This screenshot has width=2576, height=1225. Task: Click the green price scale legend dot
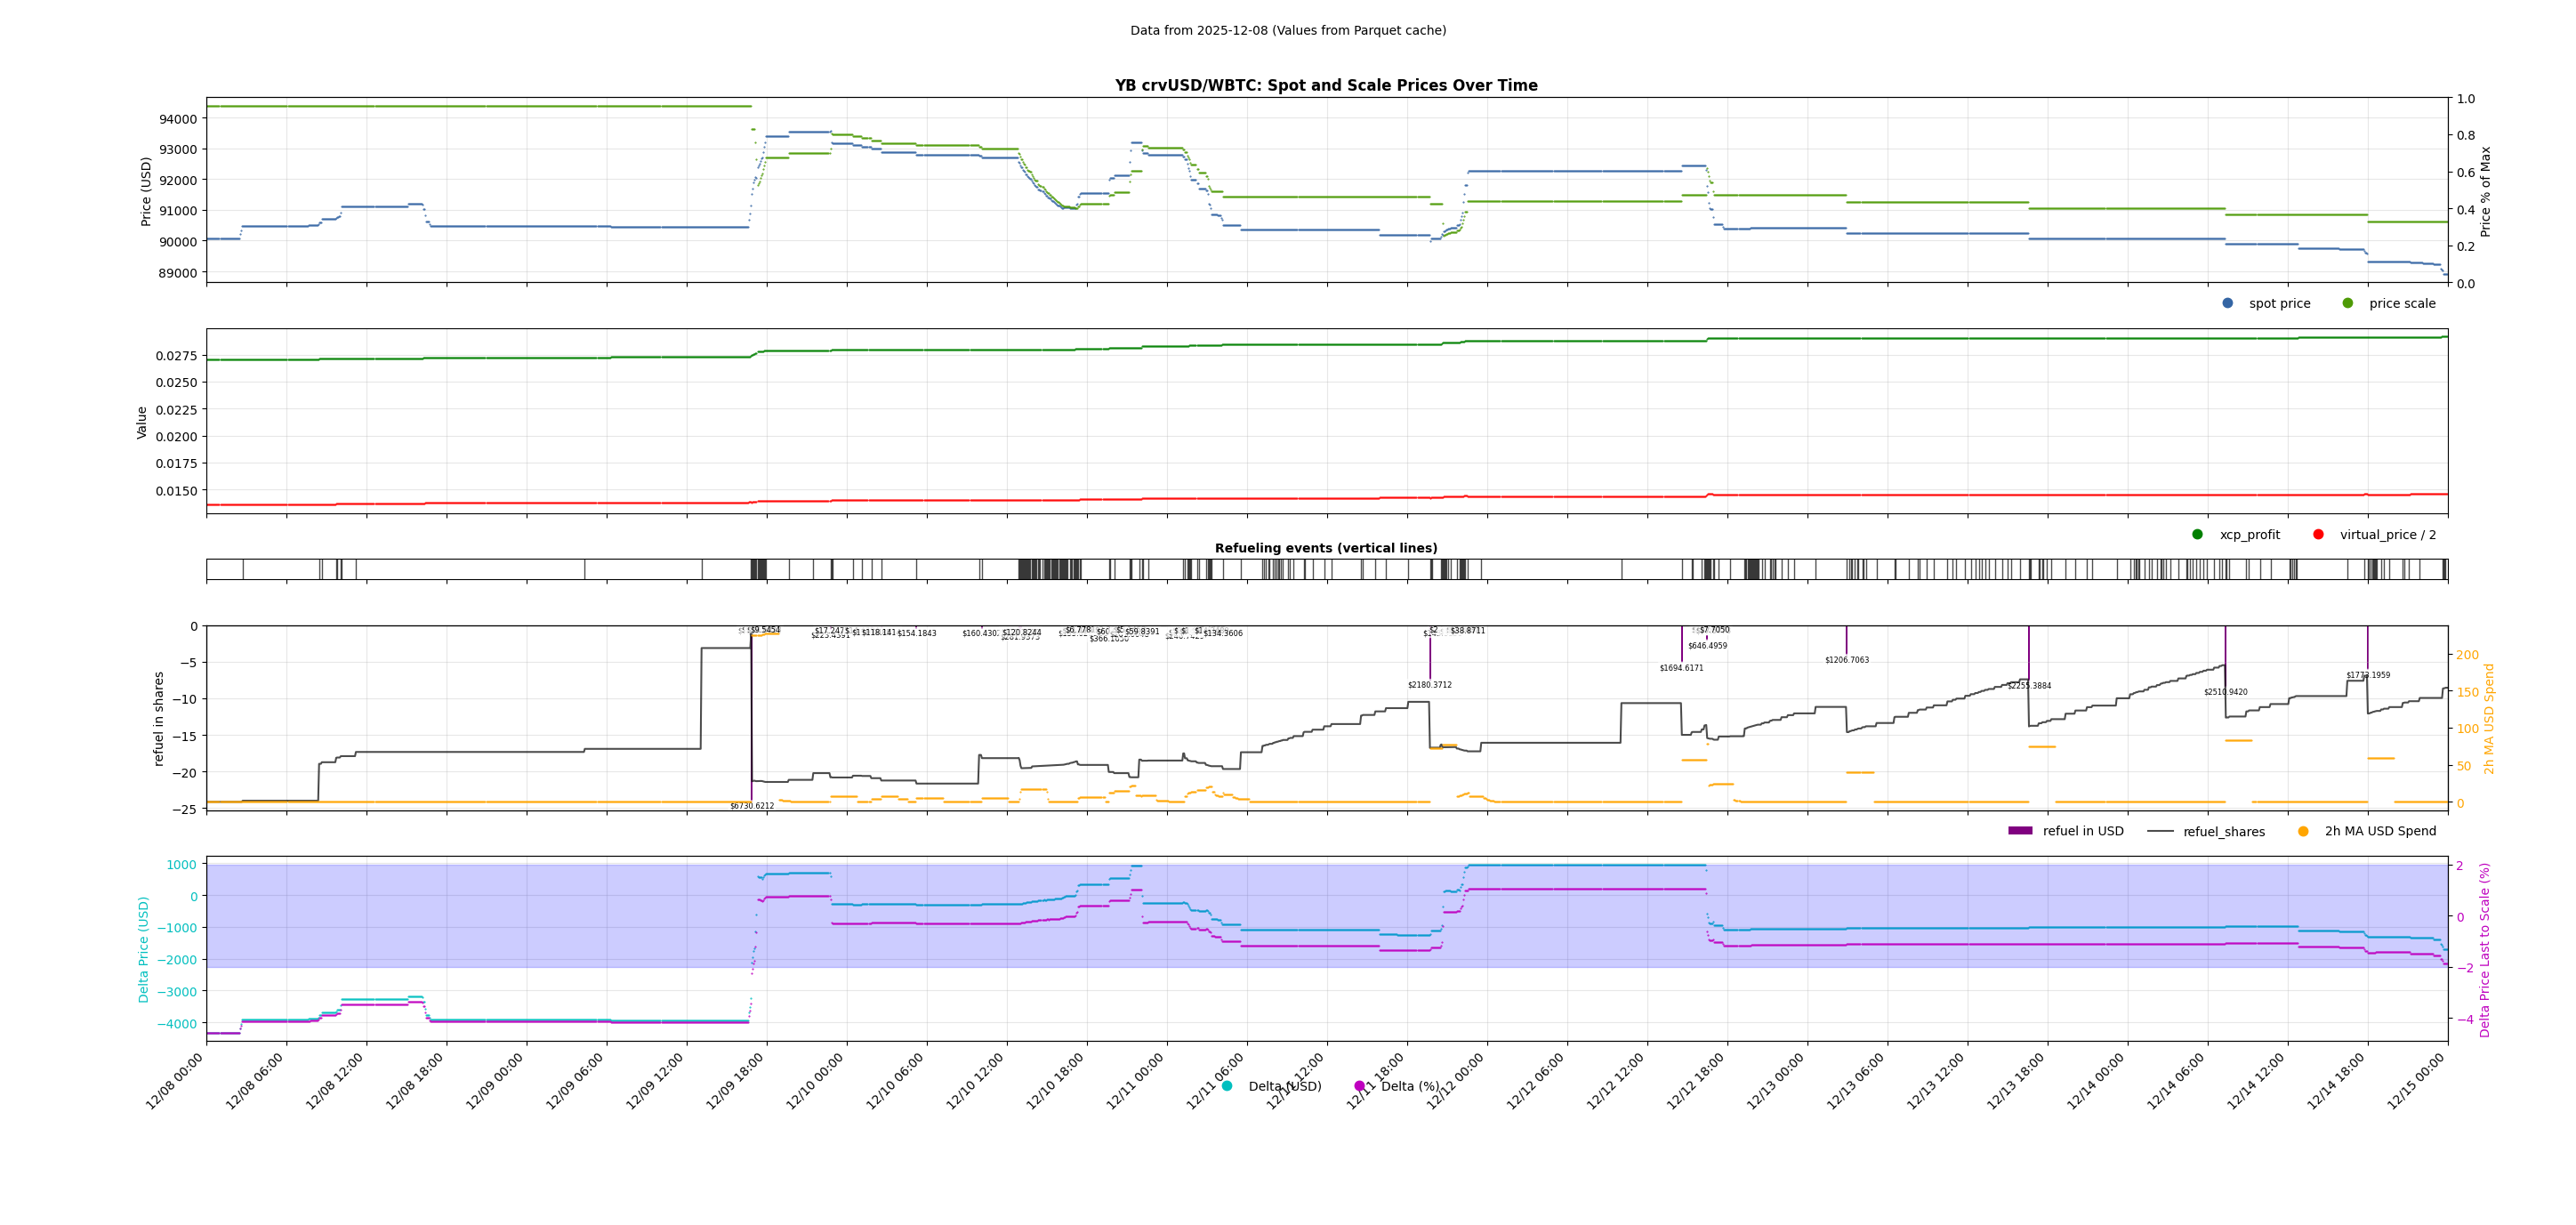2347,303
